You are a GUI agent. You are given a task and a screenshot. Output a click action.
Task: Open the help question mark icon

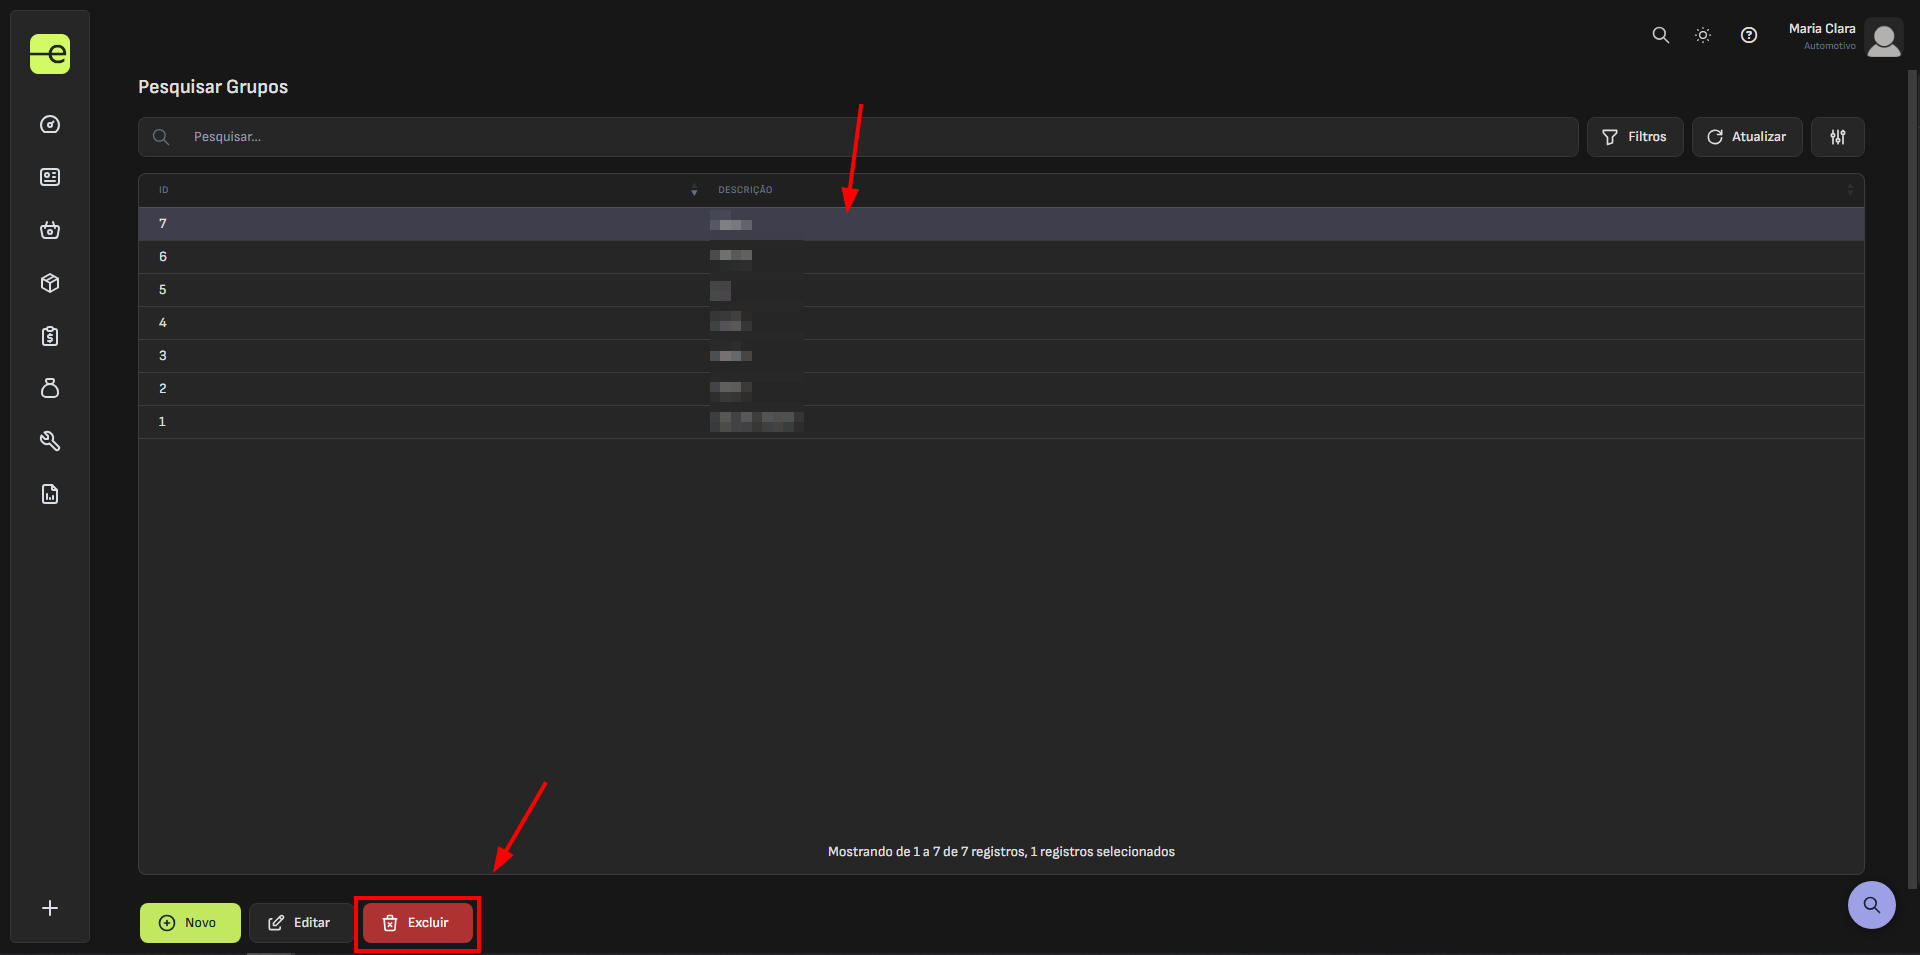point(1749,35)
